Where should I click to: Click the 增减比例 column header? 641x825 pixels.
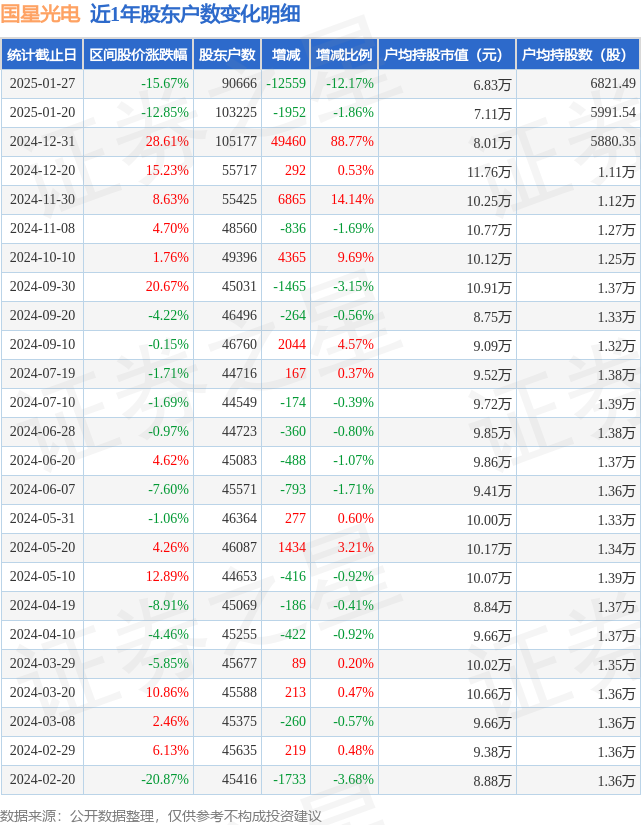(x=343, y=55)
